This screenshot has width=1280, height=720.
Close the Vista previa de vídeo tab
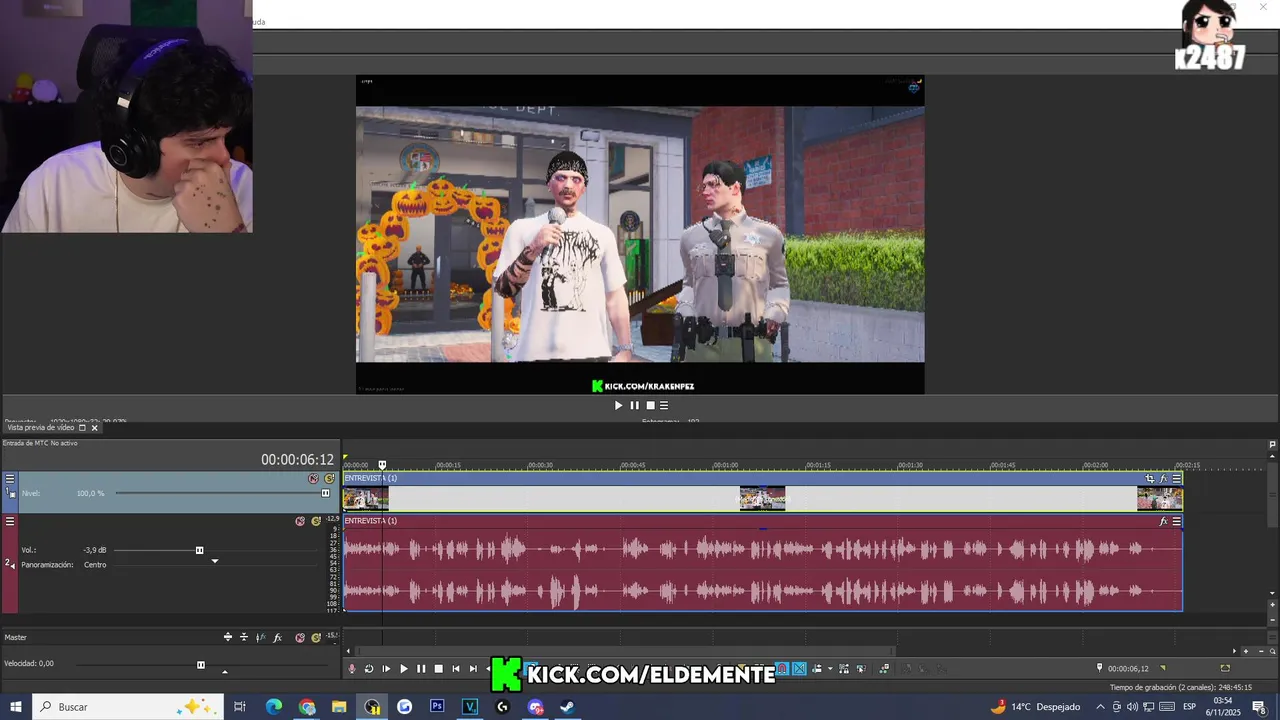click(95, 428)
